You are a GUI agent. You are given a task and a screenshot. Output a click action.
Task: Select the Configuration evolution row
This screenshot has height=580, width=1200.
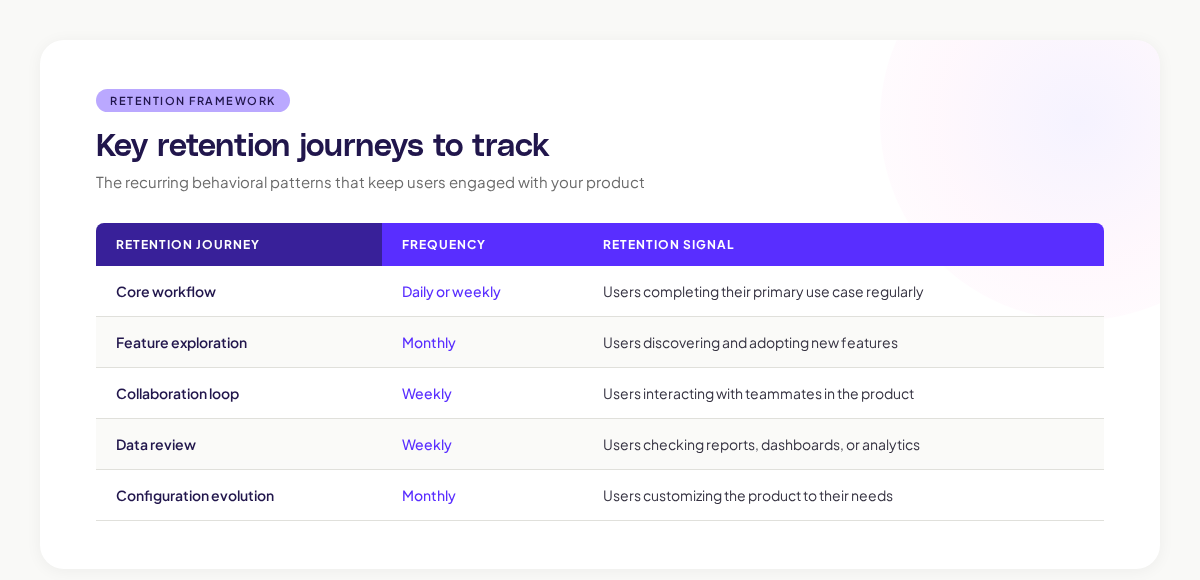click(x=600, y=495)
